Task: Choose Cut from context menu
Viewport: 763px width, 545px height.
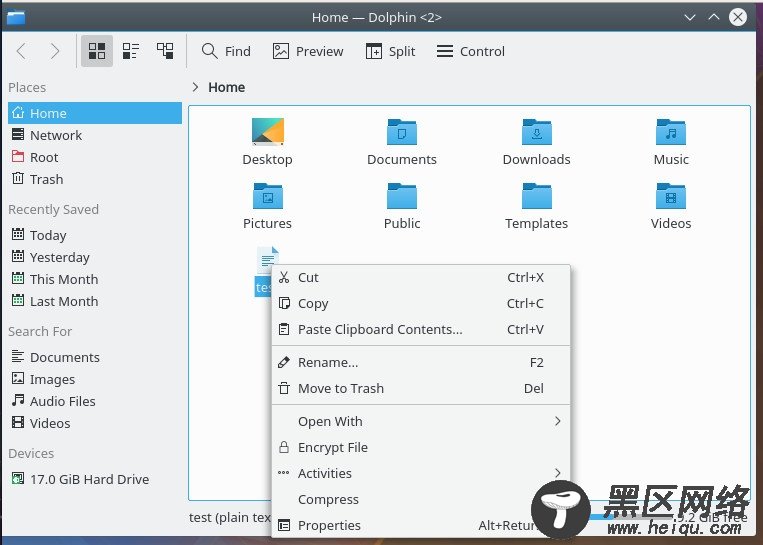Action: [x=421, y=277]
